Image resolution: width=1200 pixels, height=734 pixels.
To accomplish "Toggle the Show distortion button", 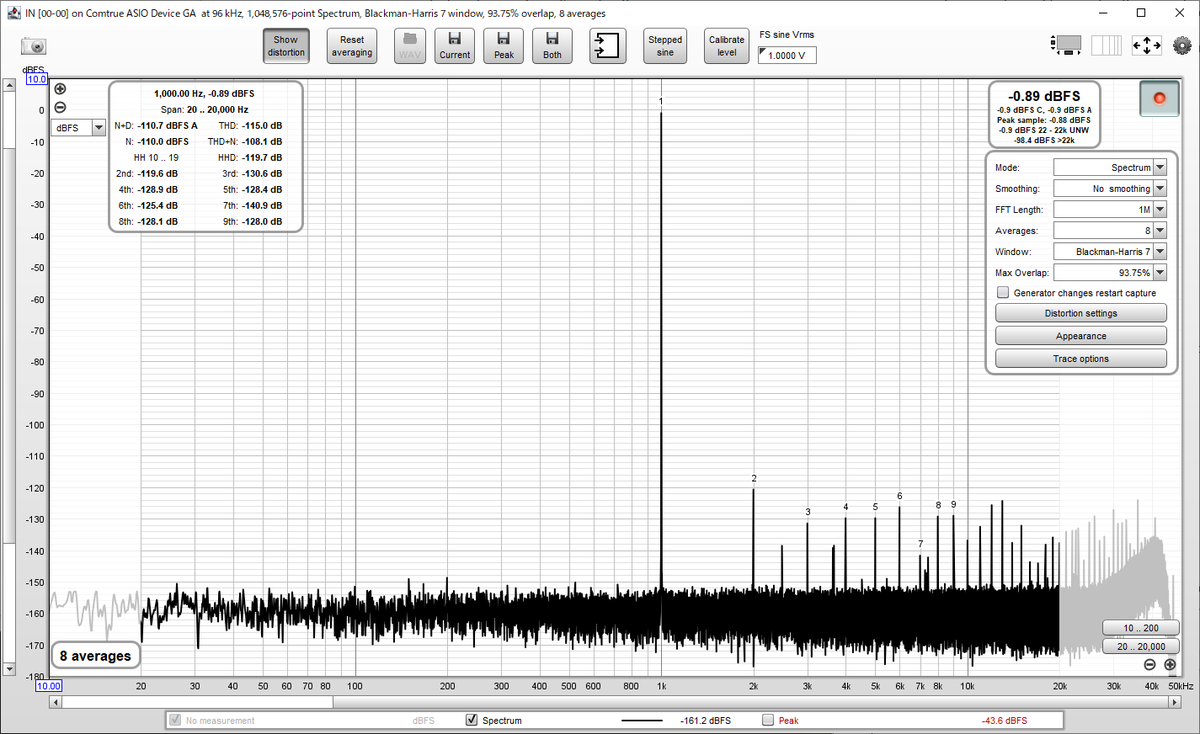I will 286,46.
